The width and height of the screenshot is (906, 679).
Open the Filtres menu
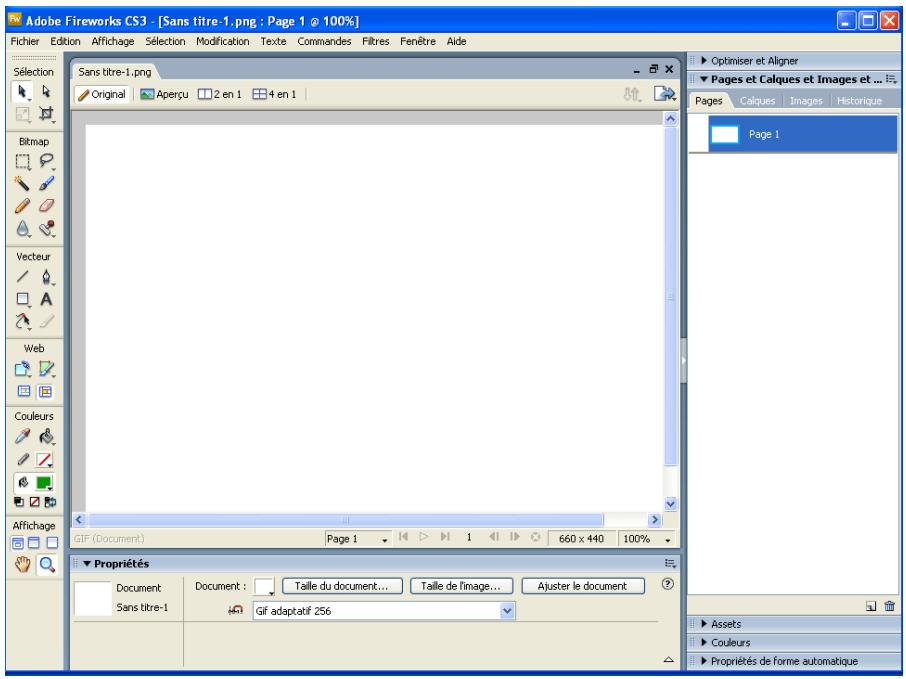click(376, 41)
